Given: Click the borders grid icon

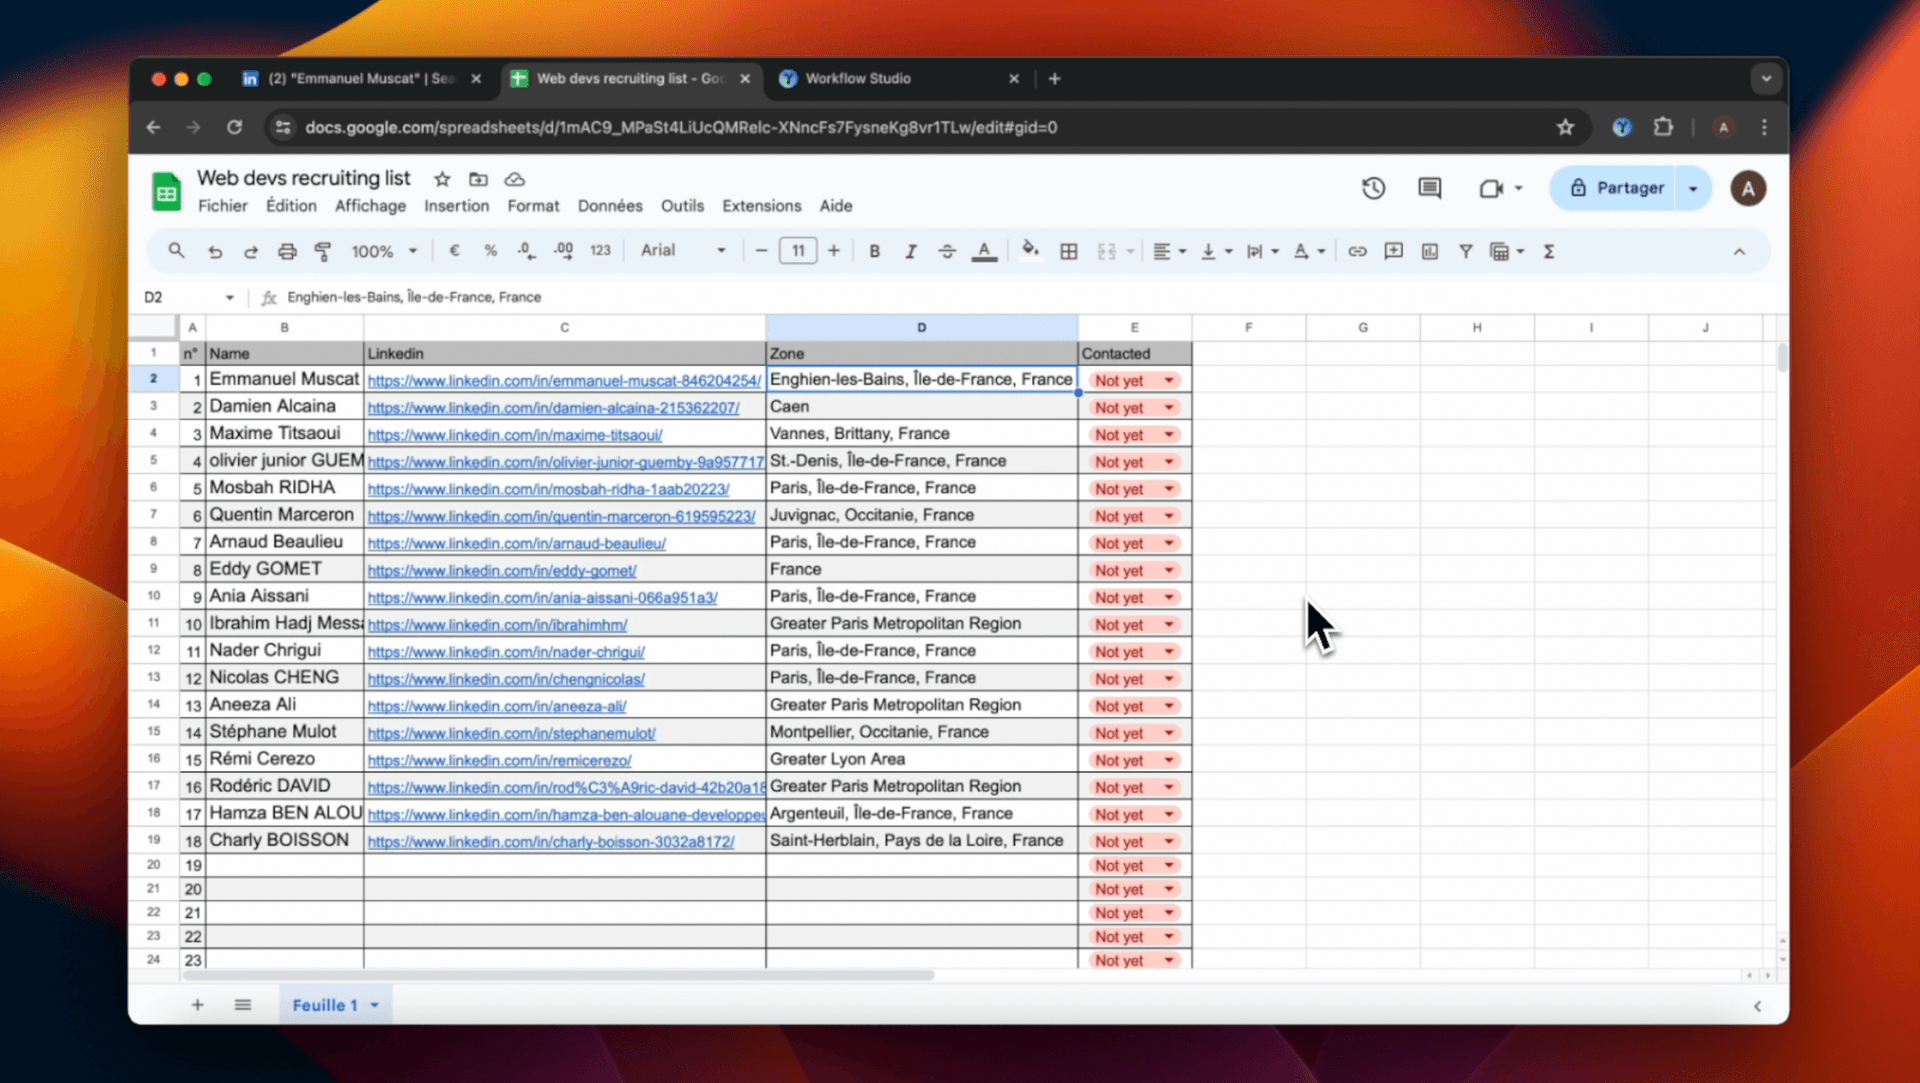Looking at the screenshot, I should point(1068,251).
